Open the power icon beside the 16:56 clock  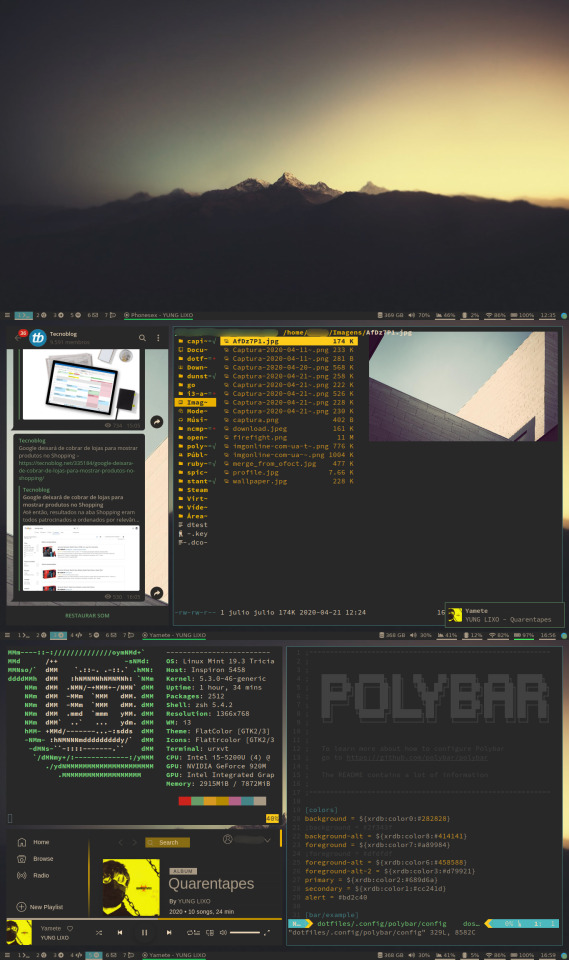tap(564, 636)
